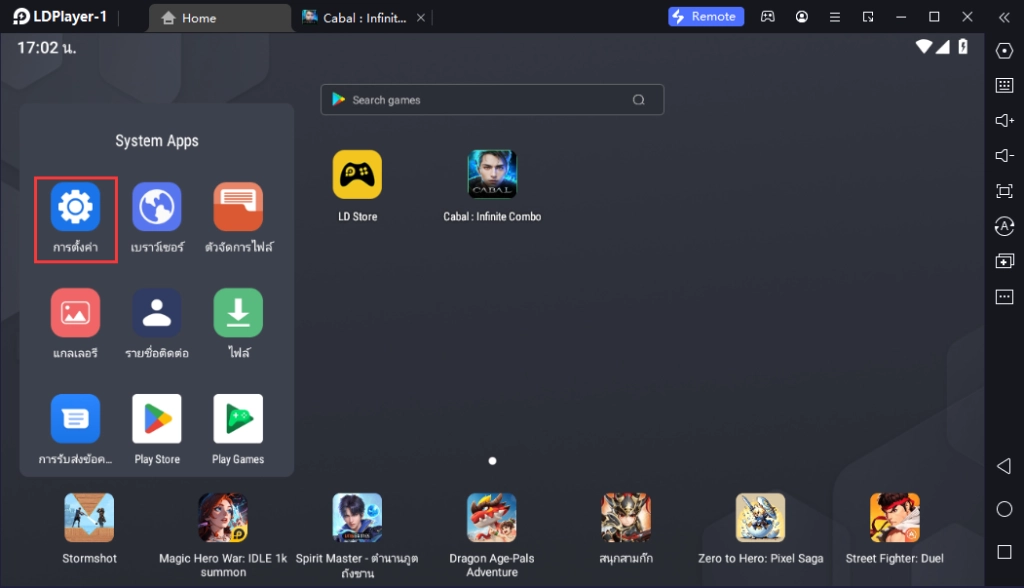
Task: Click the 17:02 clock in status bar
Action: (46, 48)
